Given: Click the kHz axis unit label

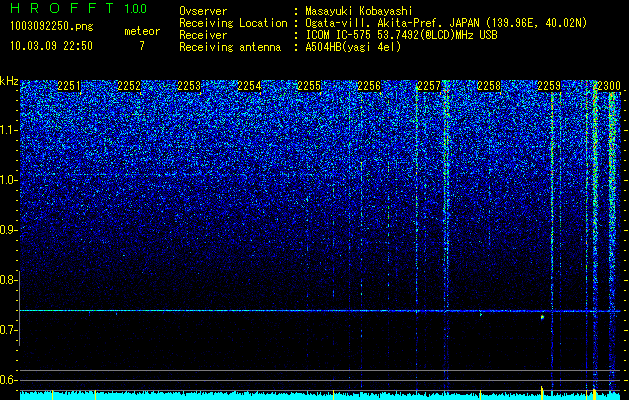Looking at the screenshot, I should click(x=9, y=81).
